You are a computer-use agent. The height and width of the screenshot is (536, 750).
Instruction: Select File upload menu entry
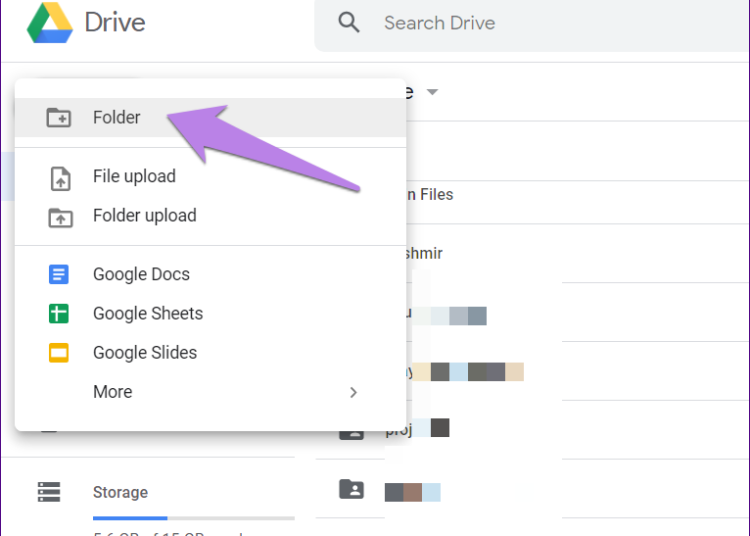coord(210,176)
